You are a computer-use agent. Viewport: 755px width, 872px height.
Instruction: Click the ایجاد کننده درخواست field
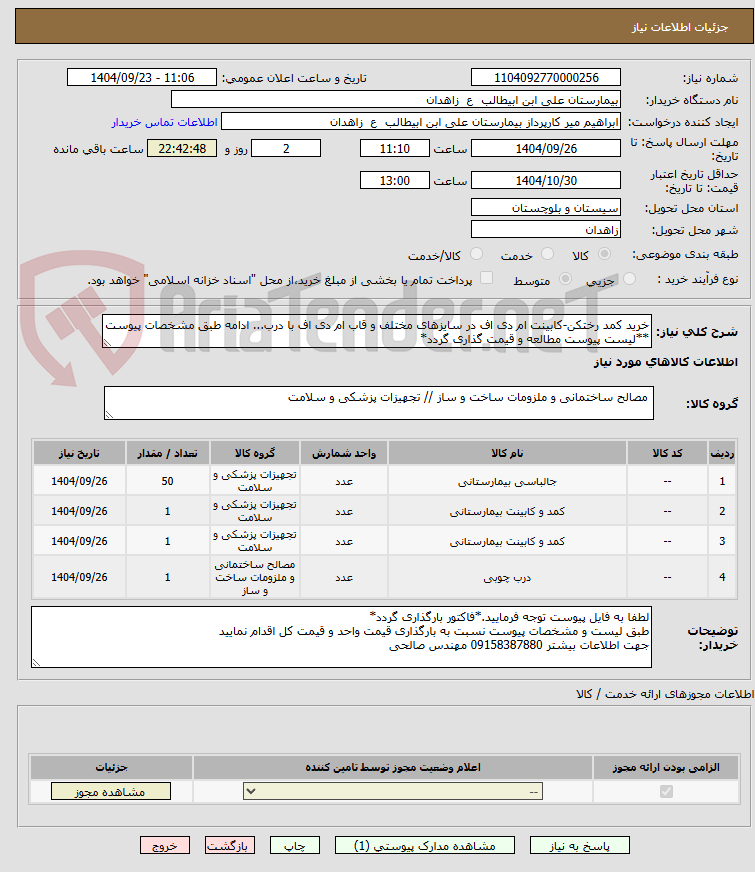click(421, 122)
